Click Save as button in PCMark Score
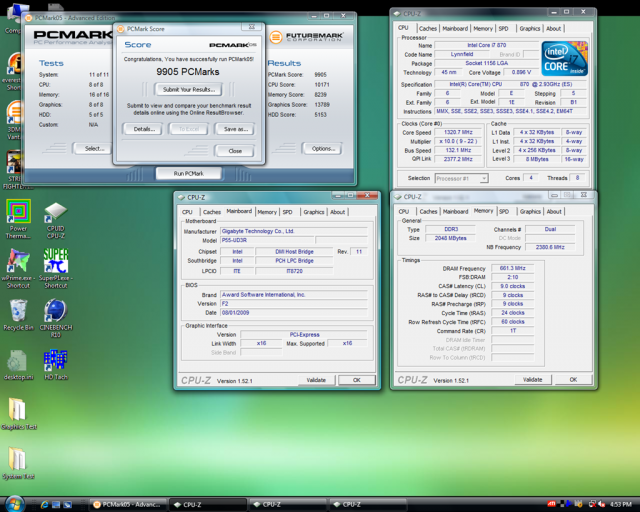 236,129
